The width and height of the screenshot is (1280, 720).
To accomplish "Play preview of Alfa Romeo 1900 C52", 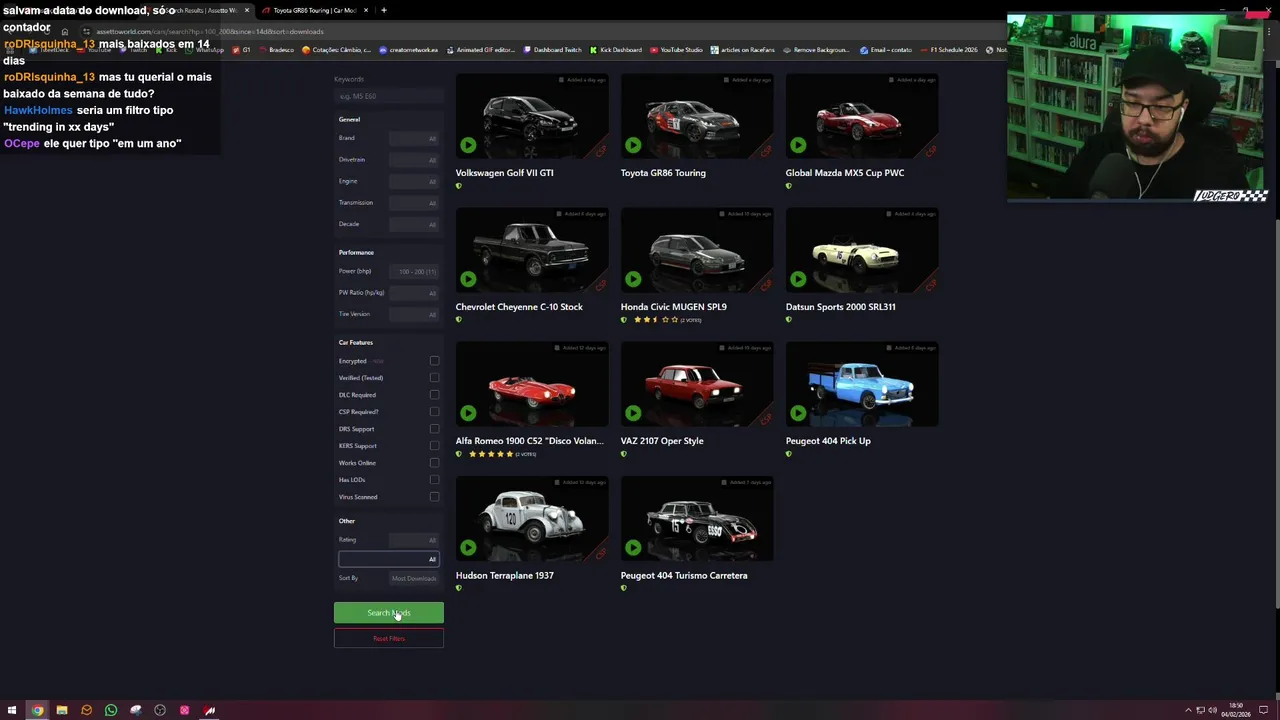I will (468, 413).
